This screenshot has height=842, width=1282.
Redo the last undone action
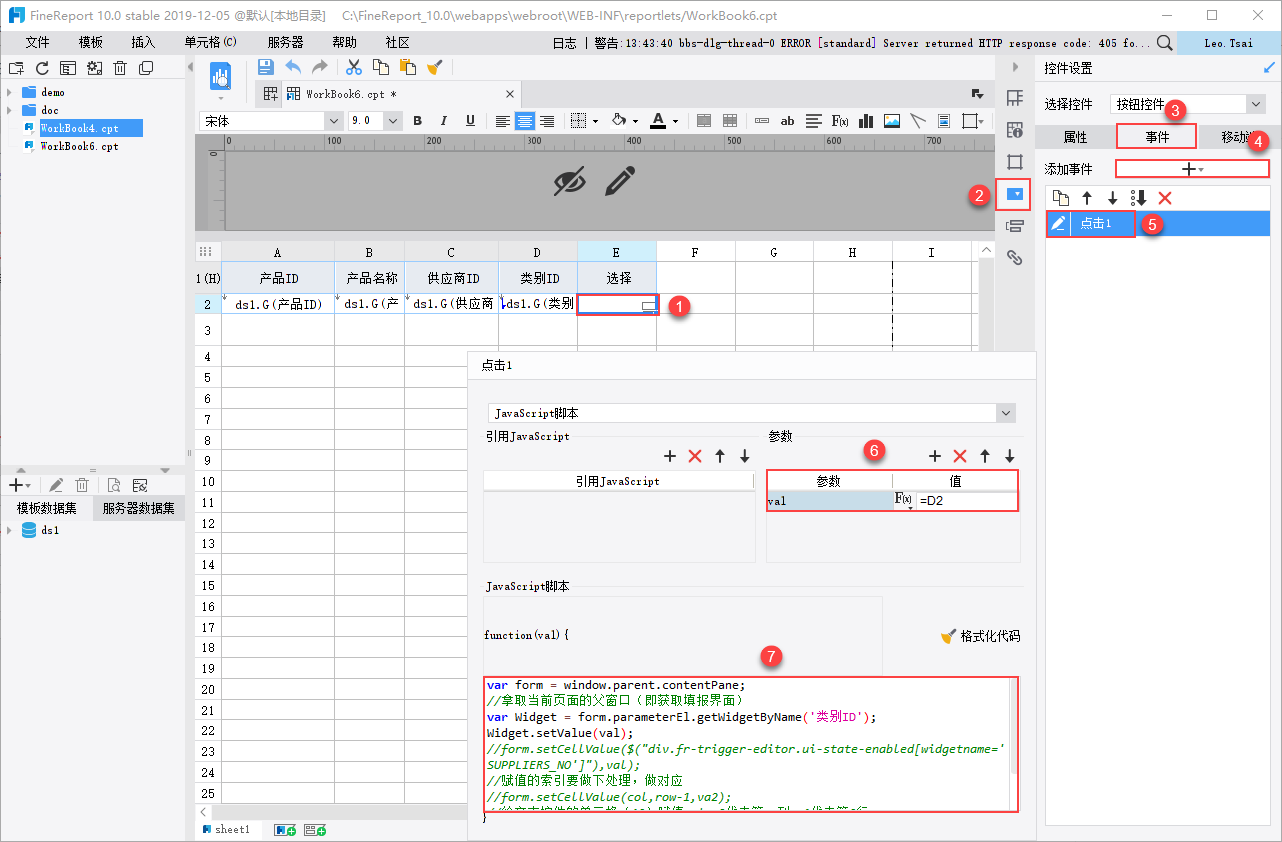click(320, 67)
